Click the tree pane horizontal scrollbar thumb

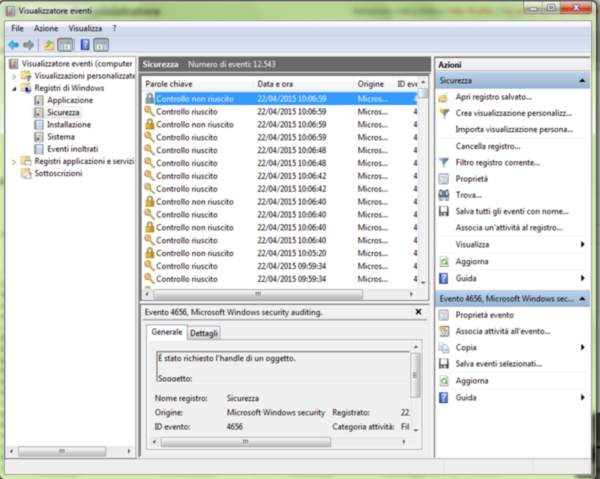point(62,451)
